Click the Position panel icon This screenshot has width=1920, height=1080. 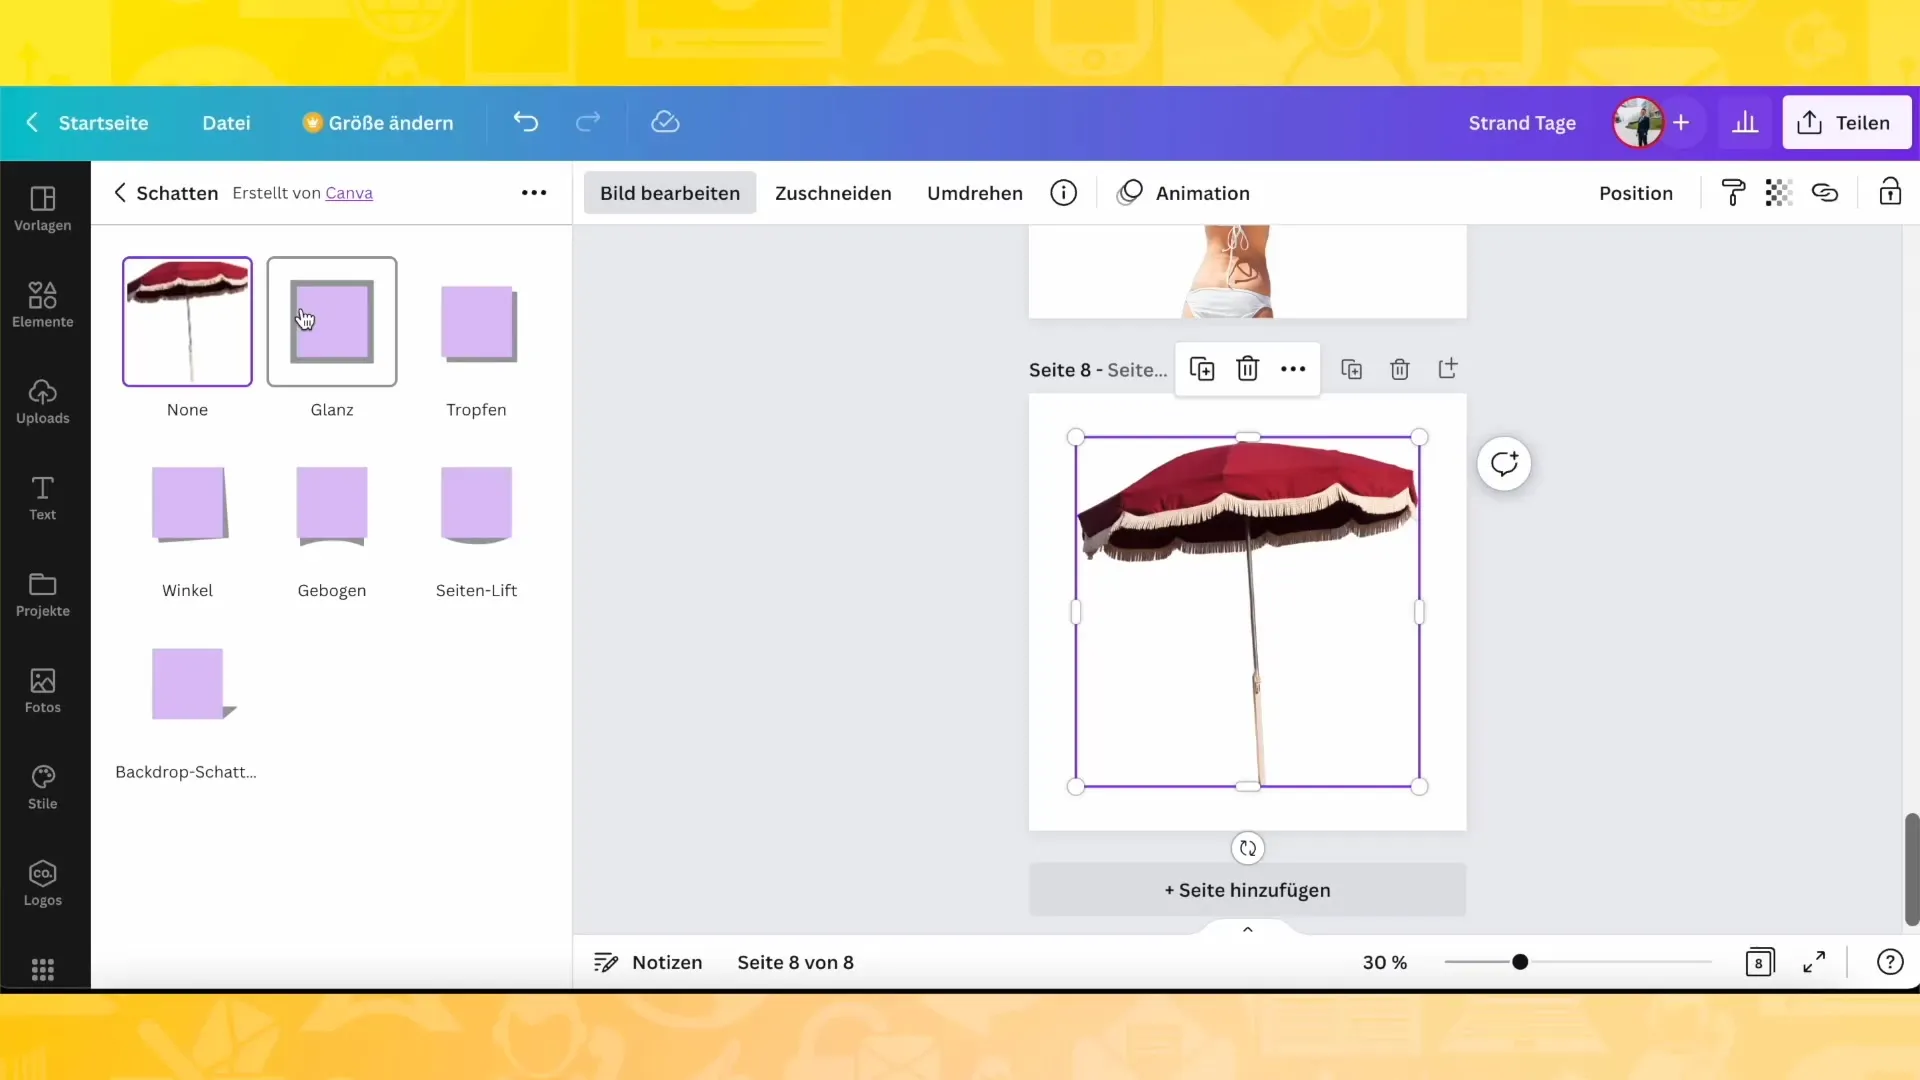[x=1635, y=193]
